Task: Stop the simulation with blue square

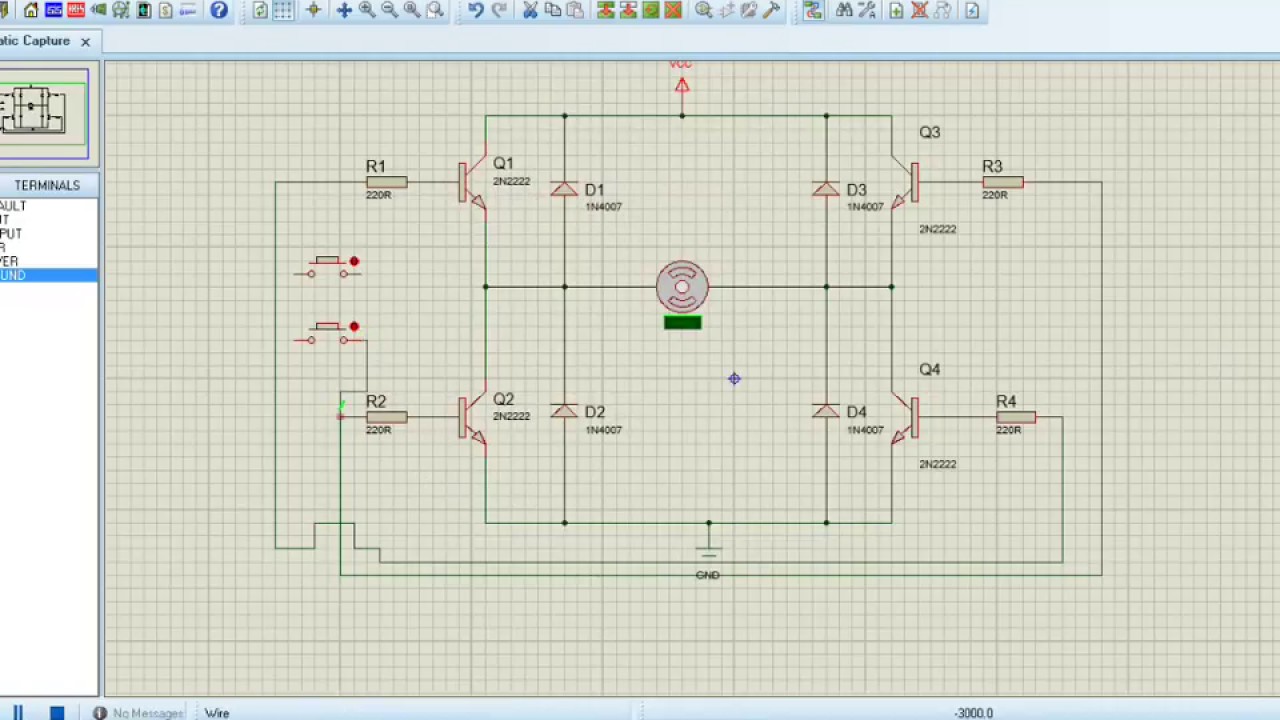Action: click(x=57, y=712)
